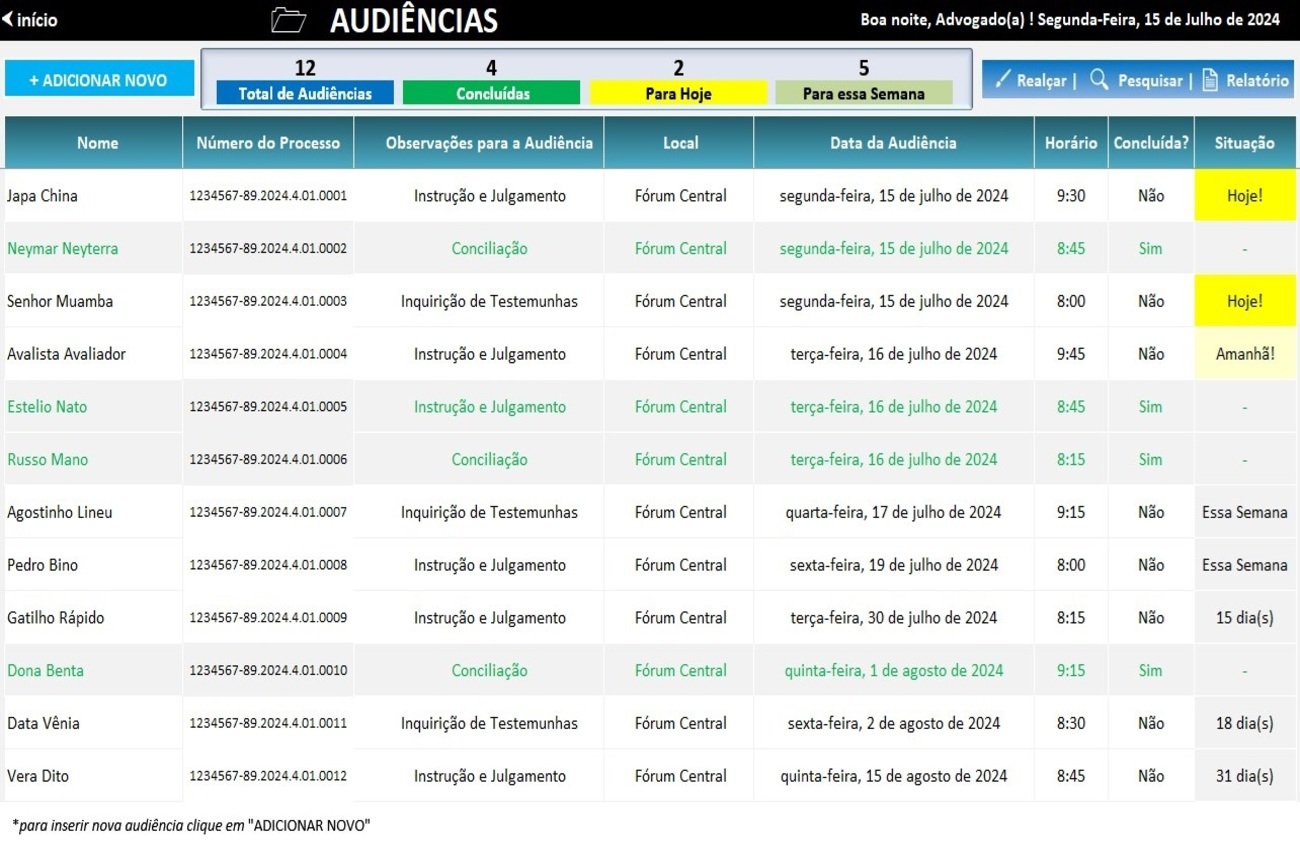Image resolution: width=1300 pixels, height=850 pixels.
Task: Click the Para essa Semana indicator
Action: [x=864, y=94]
